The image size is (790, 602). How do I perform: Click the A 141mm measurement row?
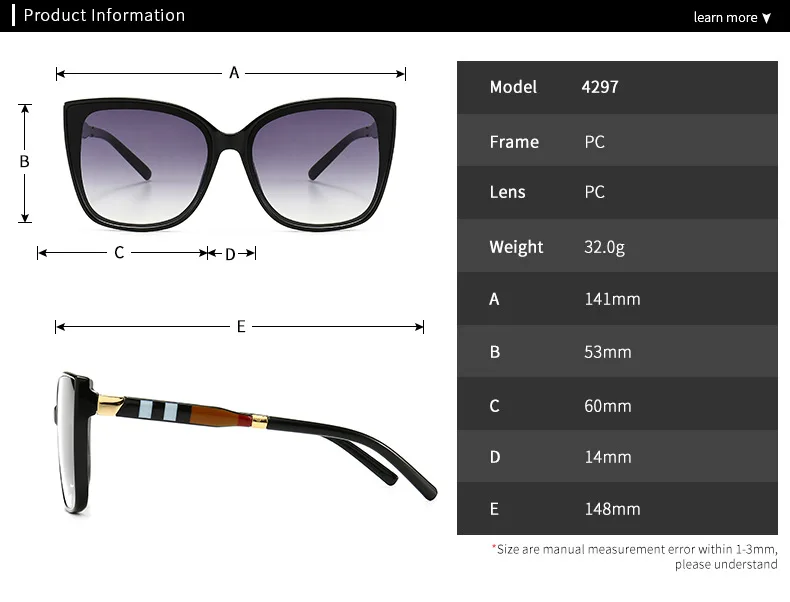coord(617,299)
